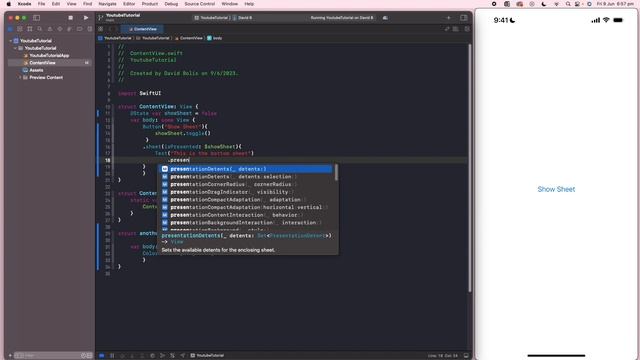Click the autocomplete list scrollbar
Image resolution: width=640 pixels, height=360 pixels.
[336, 172]
